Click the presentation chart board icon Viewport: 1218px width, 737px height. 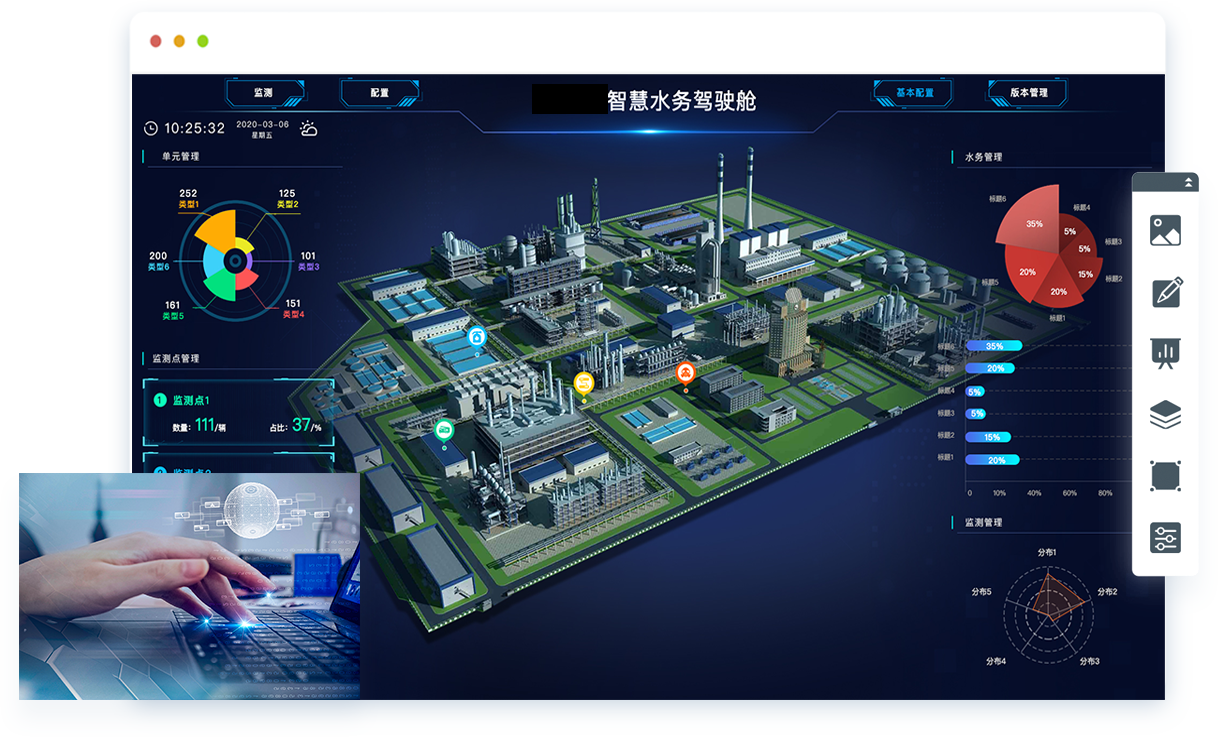point(1165,353)
